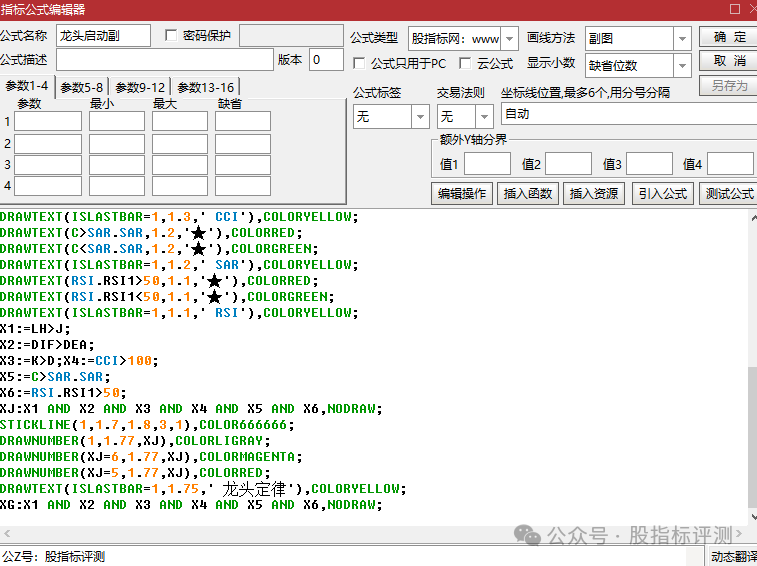Click the DRAWTEXT line with ' CCI'
The height and width of the screenshot is (566, 757).
[179, 217]
